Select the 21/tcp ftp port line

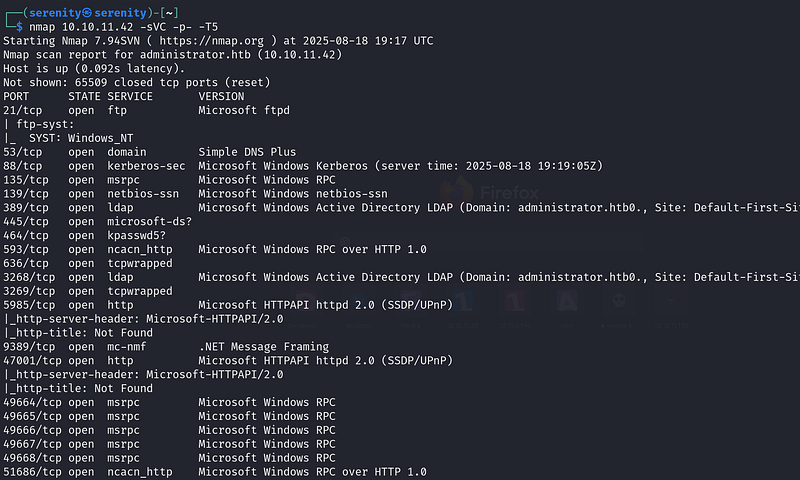[x=146, y=110]
